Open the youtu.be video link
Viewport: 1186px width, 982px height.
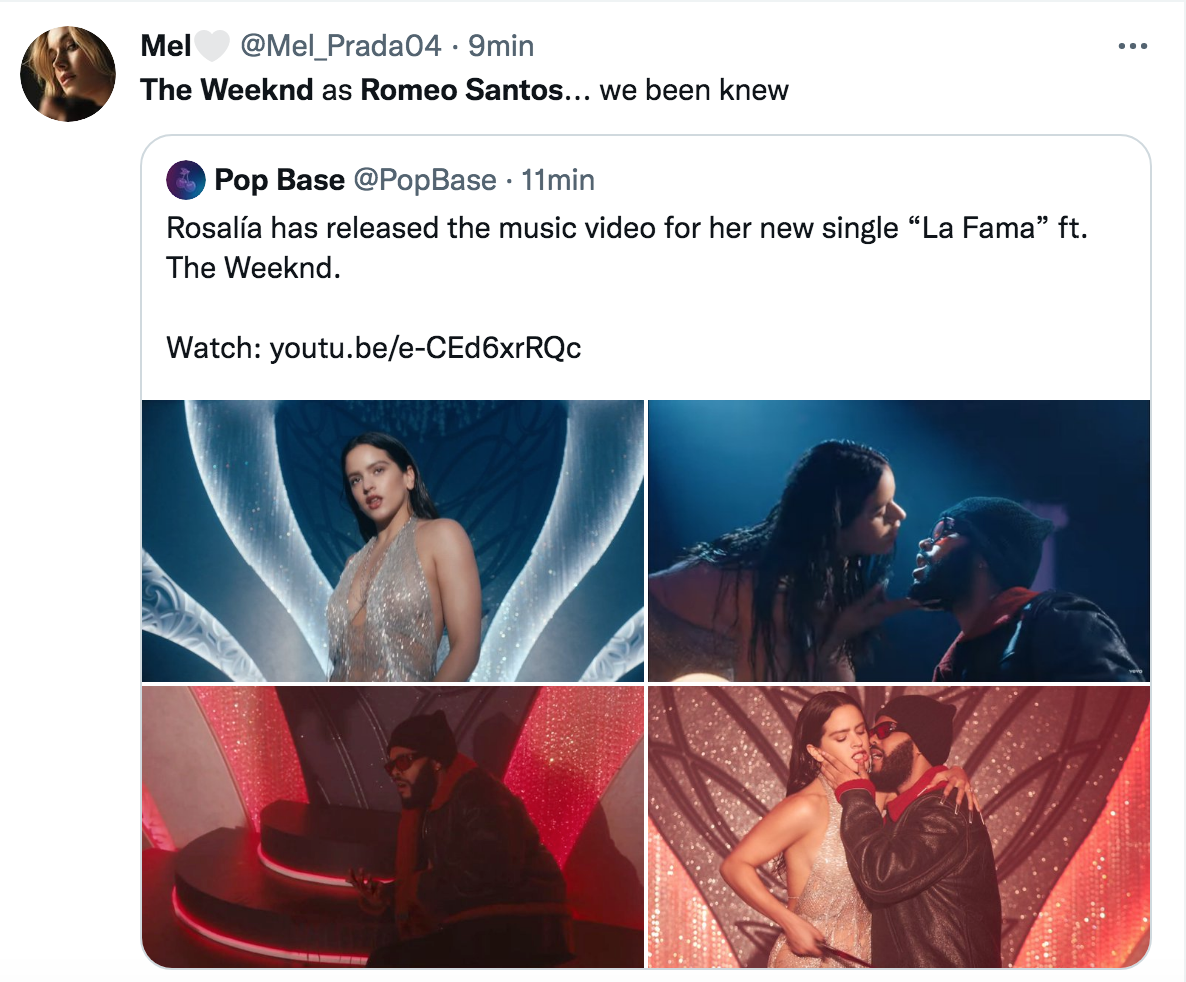[x=425, y=347]
